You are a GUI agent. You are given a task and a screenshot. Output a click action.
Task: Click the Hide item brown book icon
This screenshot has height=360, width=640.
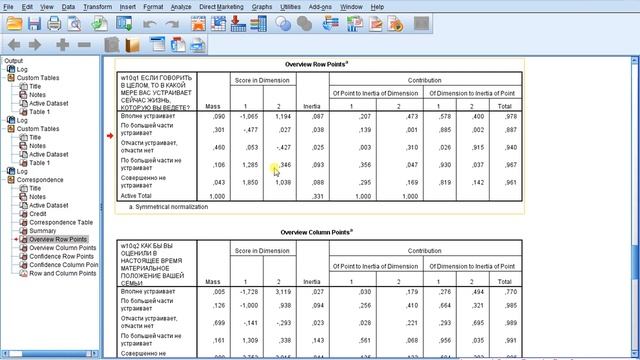(132, 45)
